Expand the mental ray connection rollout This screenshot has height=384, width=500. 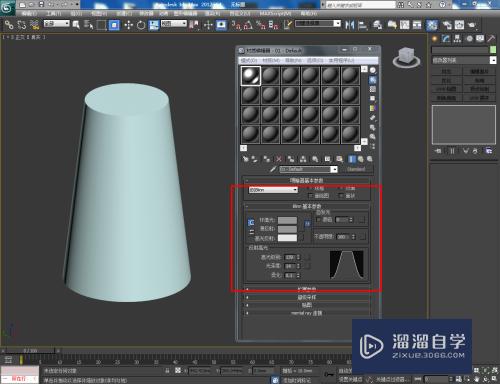307,313
